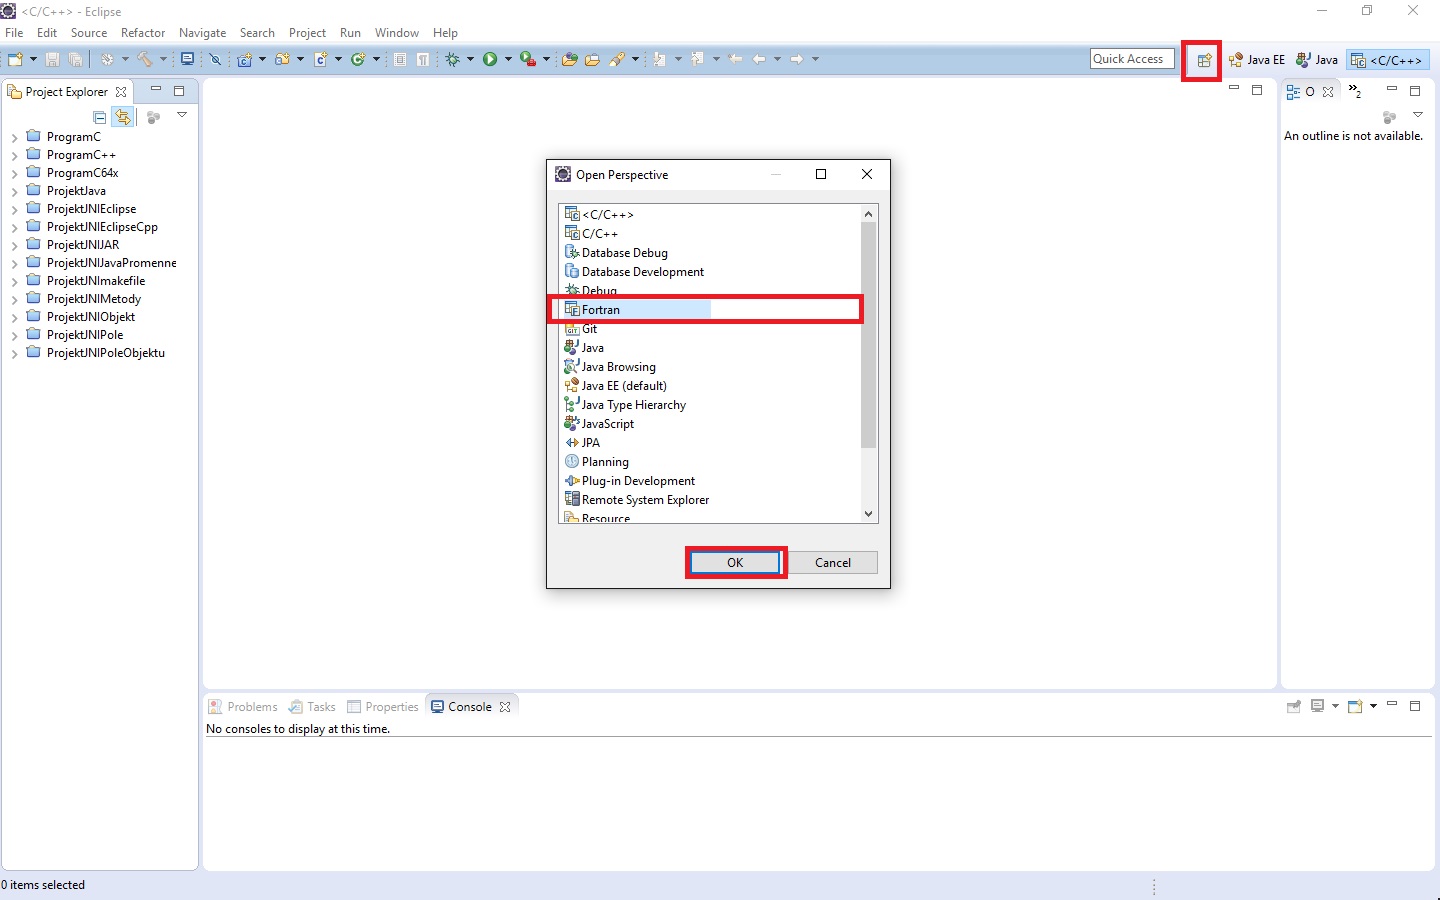
Task: Switch to the Tasks tab
Action: [313, 707]
